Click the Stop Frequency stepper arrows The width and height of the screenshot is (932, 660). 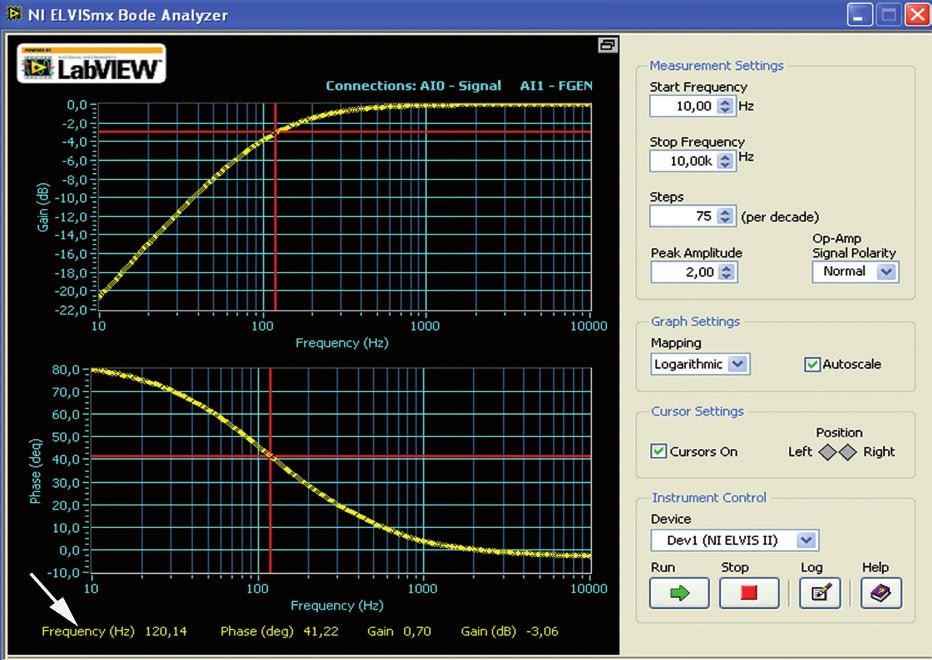725,161
